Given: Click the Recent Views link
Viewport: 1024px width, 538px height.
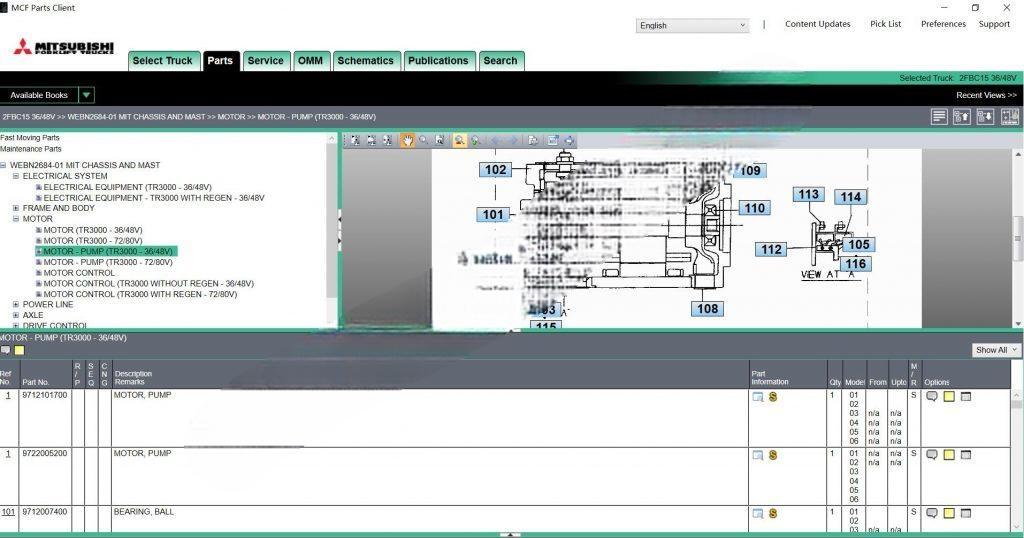Looking at the screenshot, I should [986, 95].
